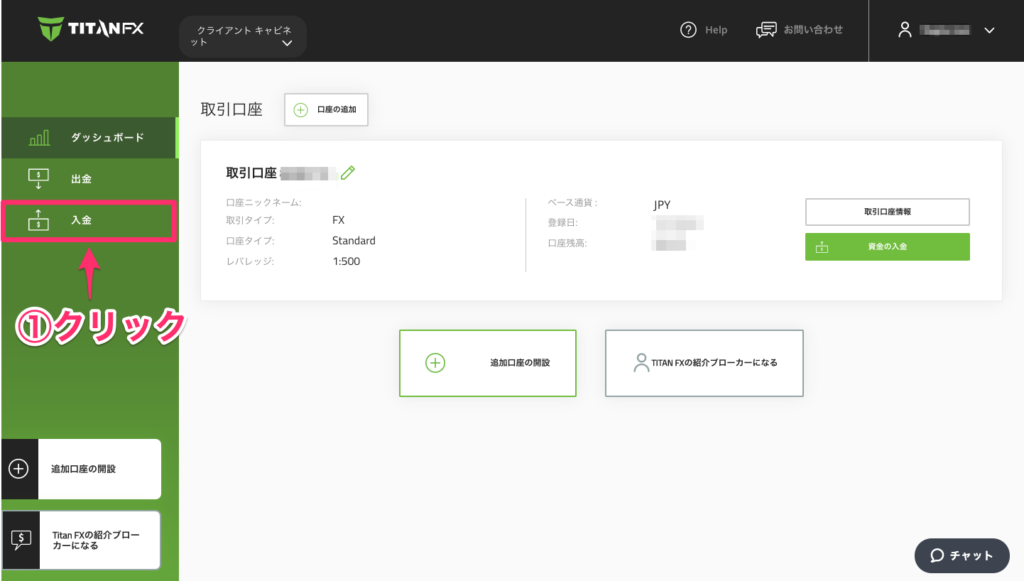Click the withdrawal icon in sidebar
1024x581 pixels.
pyautogui.click(x=39, y=179)
